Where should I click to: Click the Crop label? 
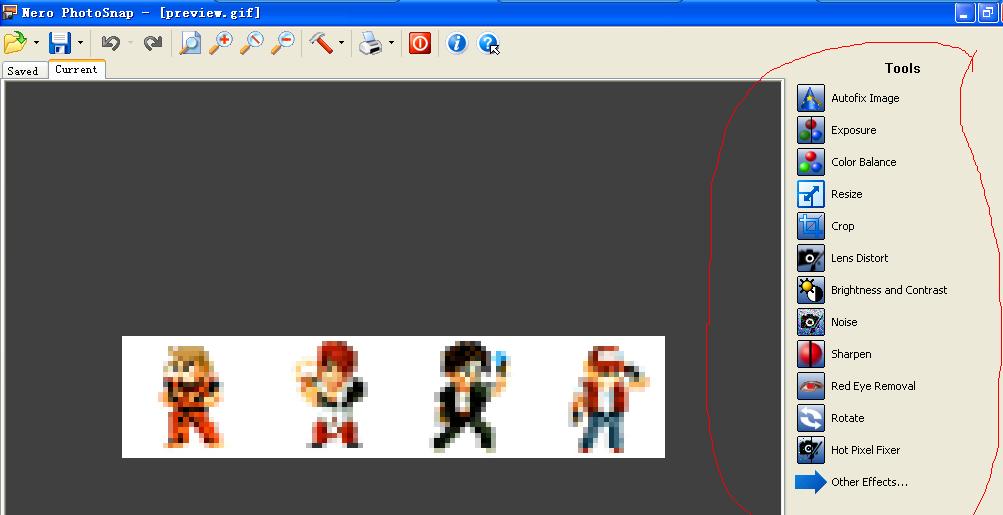pos(842,226)
